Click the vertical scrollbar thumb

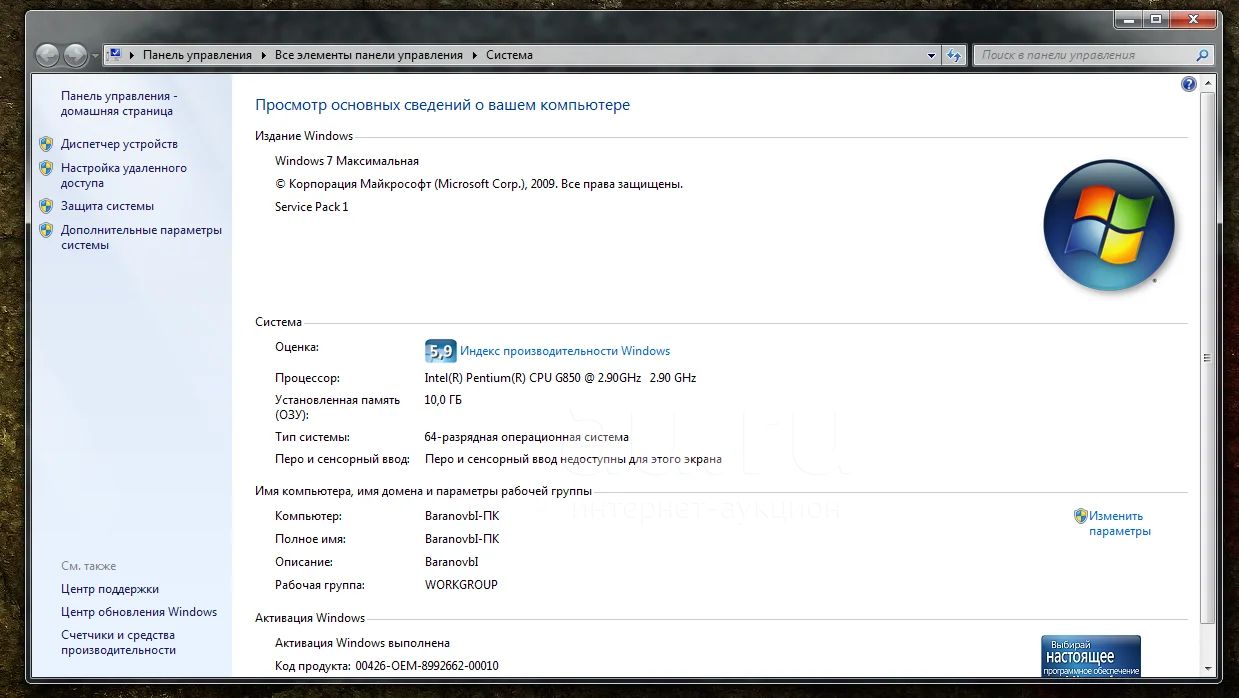point(1208,357)
